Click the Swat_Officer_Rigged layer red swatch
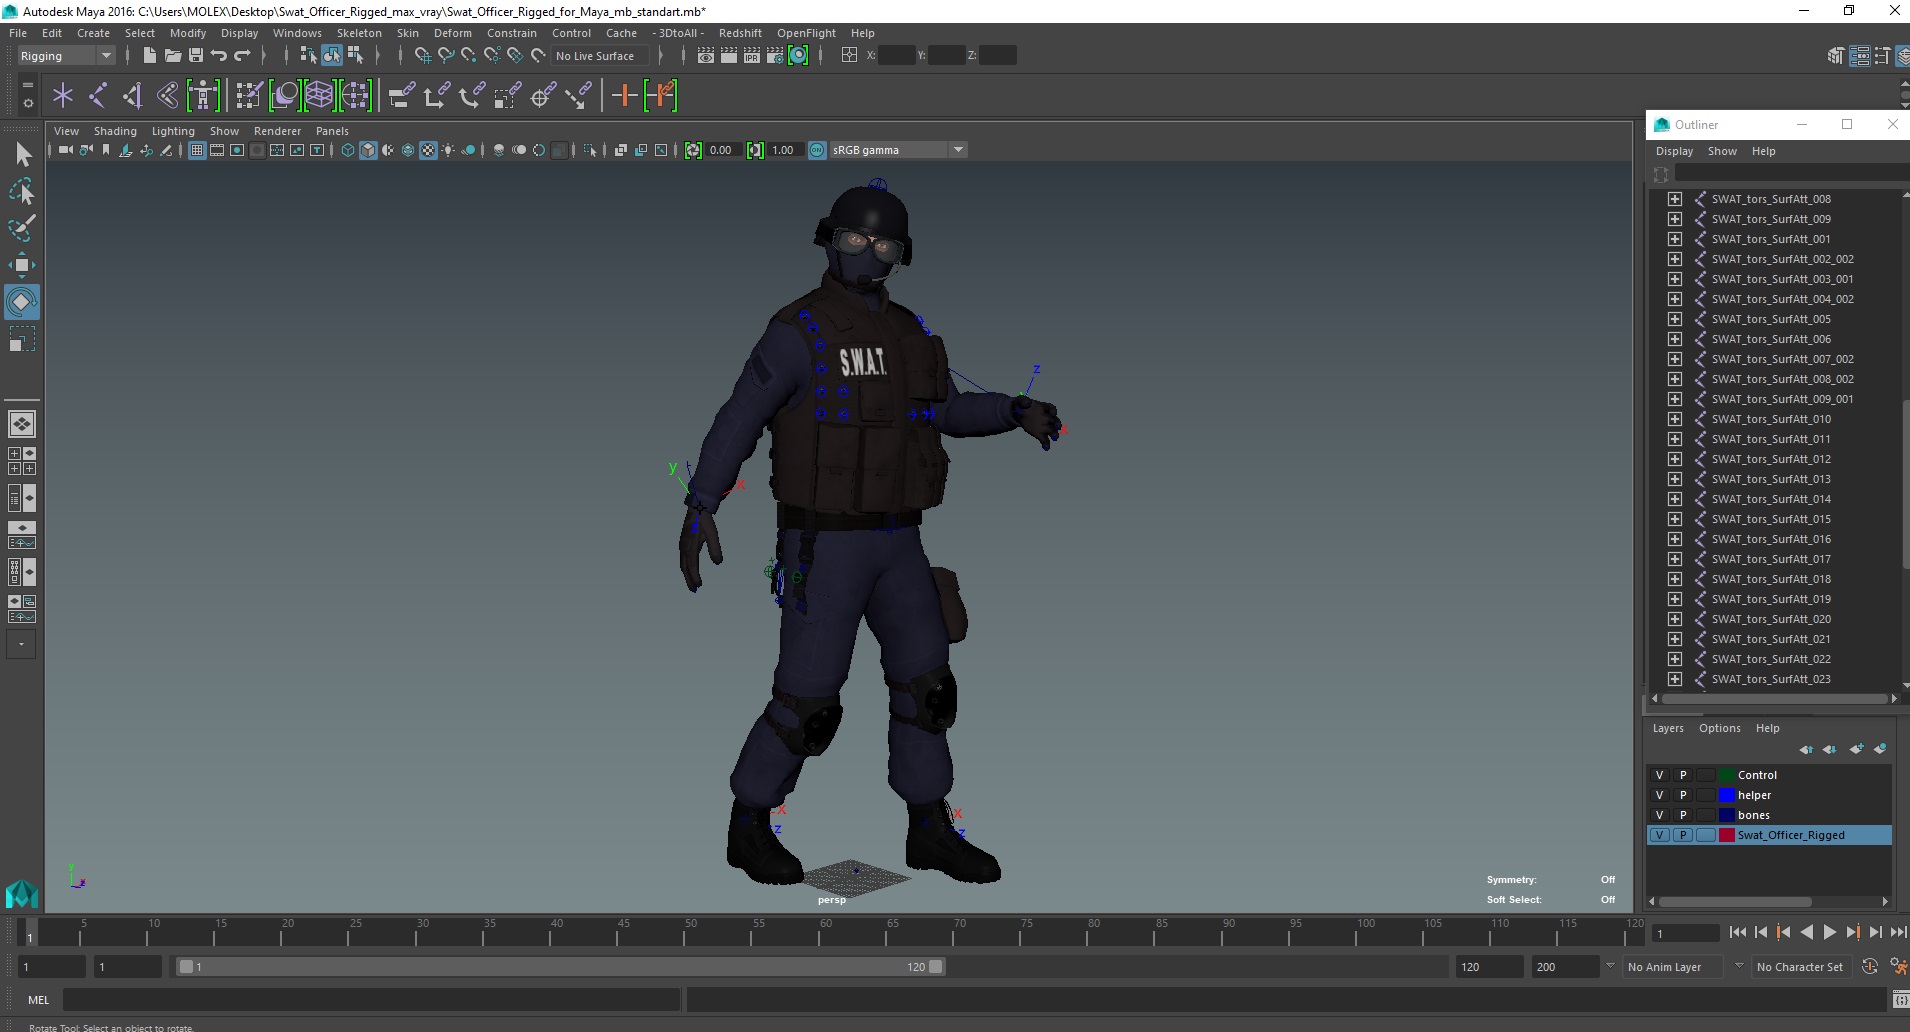 tap(1726, 835)
